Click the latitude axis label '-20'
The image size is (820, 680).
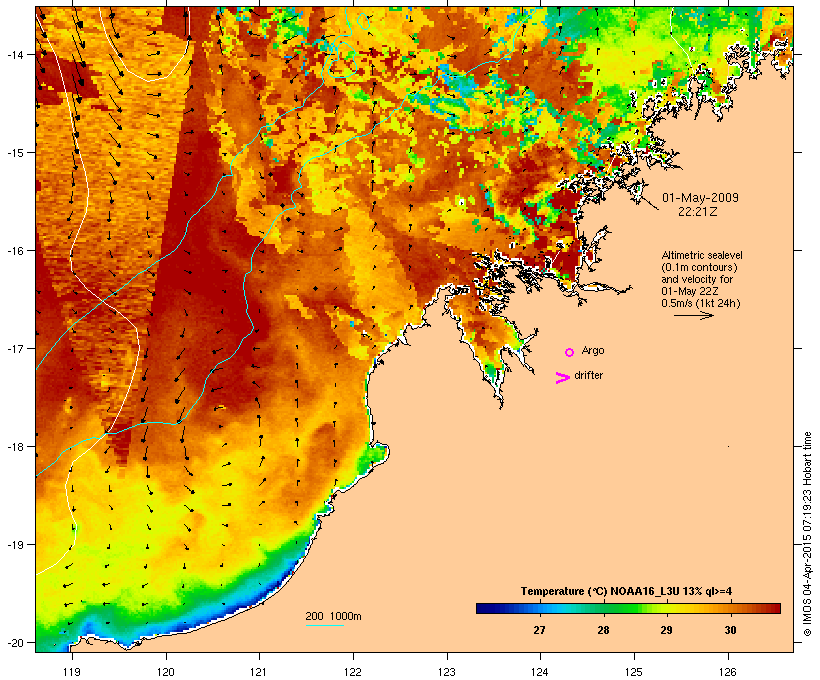coord(14,643)
